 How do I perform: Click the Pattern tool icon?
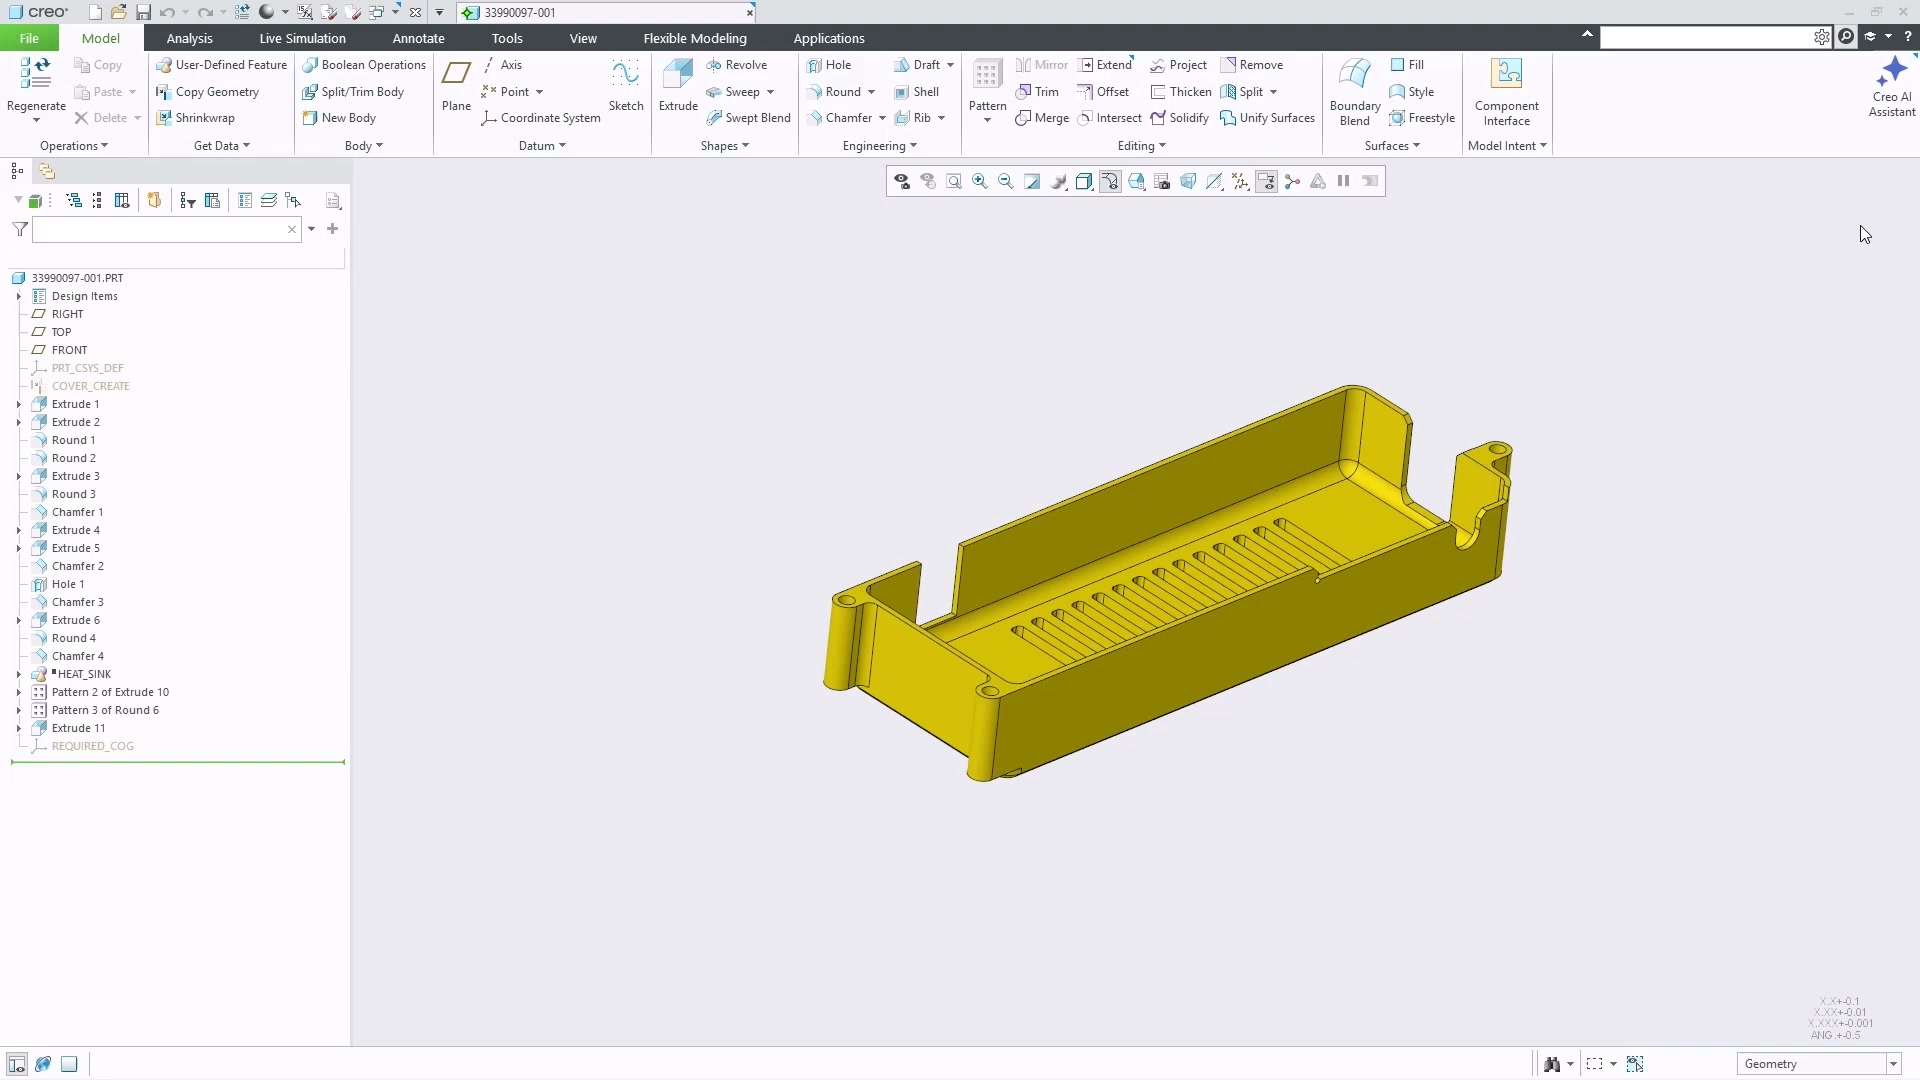tap(987, 74)
